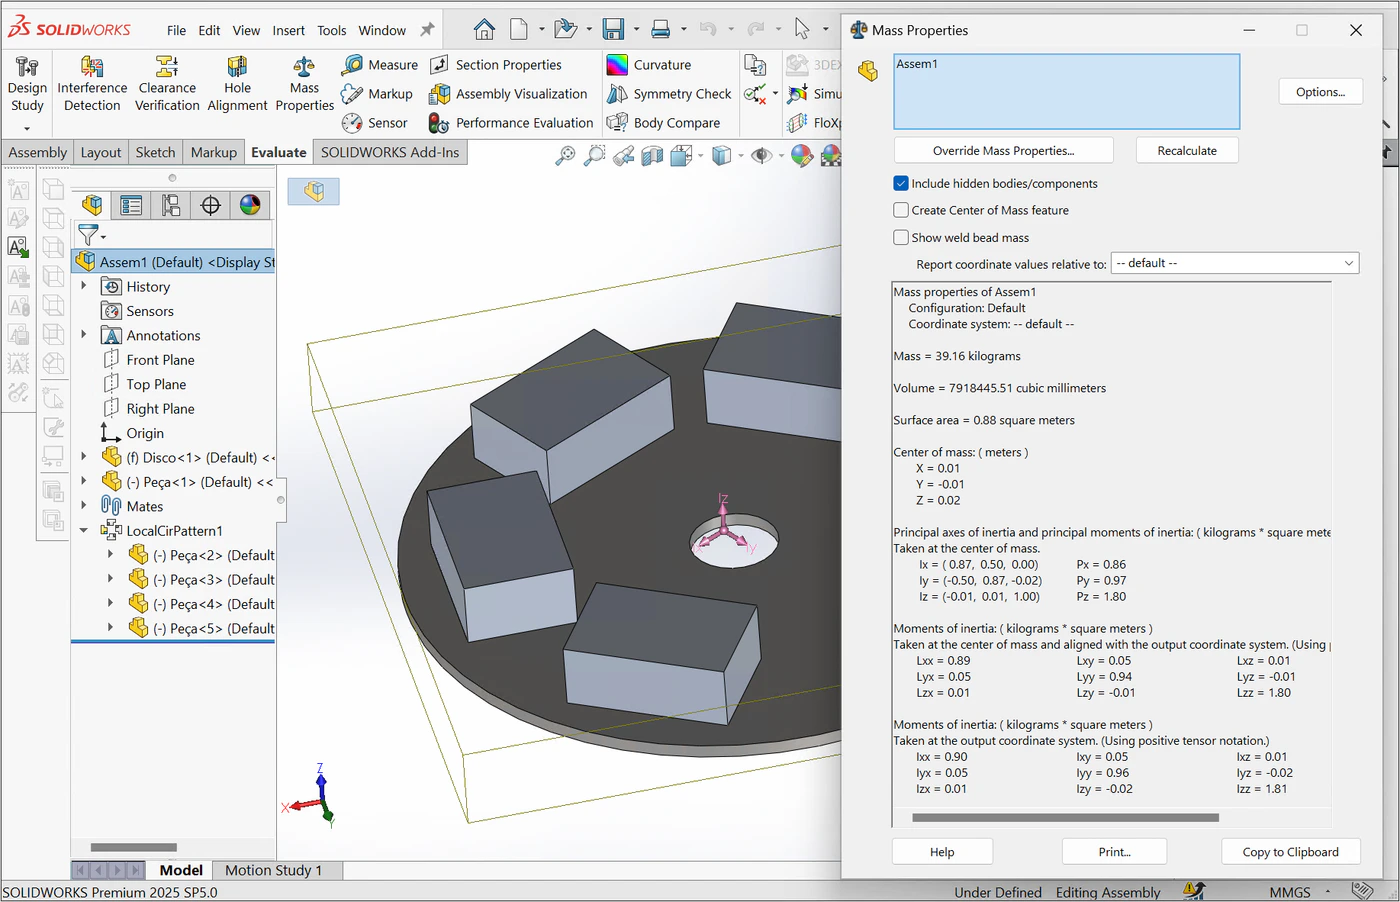
Task: Switch to the Sketch ribbon tab
Action: click(155, 152)
